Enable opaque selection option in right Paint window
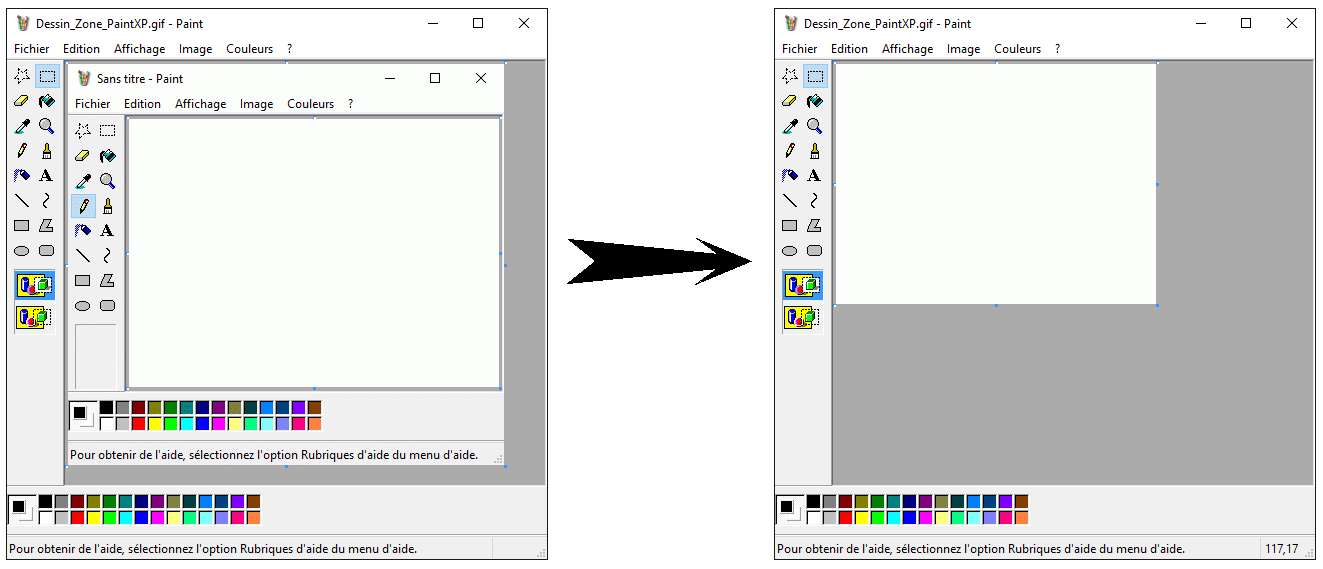This screenshot has width=1323, height=569. 803,286
